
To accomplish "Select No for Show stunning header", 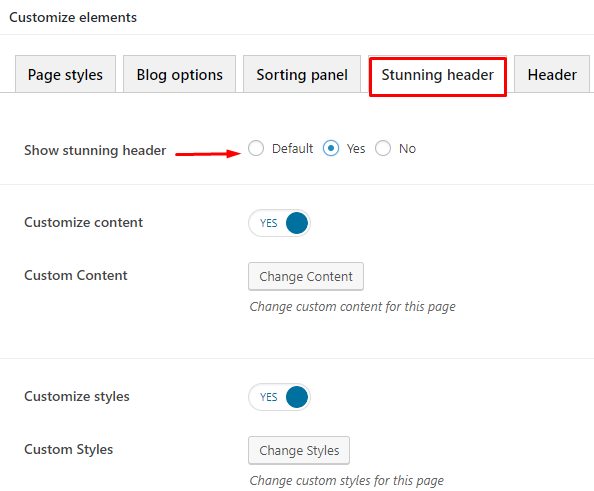I will [383, 148].
